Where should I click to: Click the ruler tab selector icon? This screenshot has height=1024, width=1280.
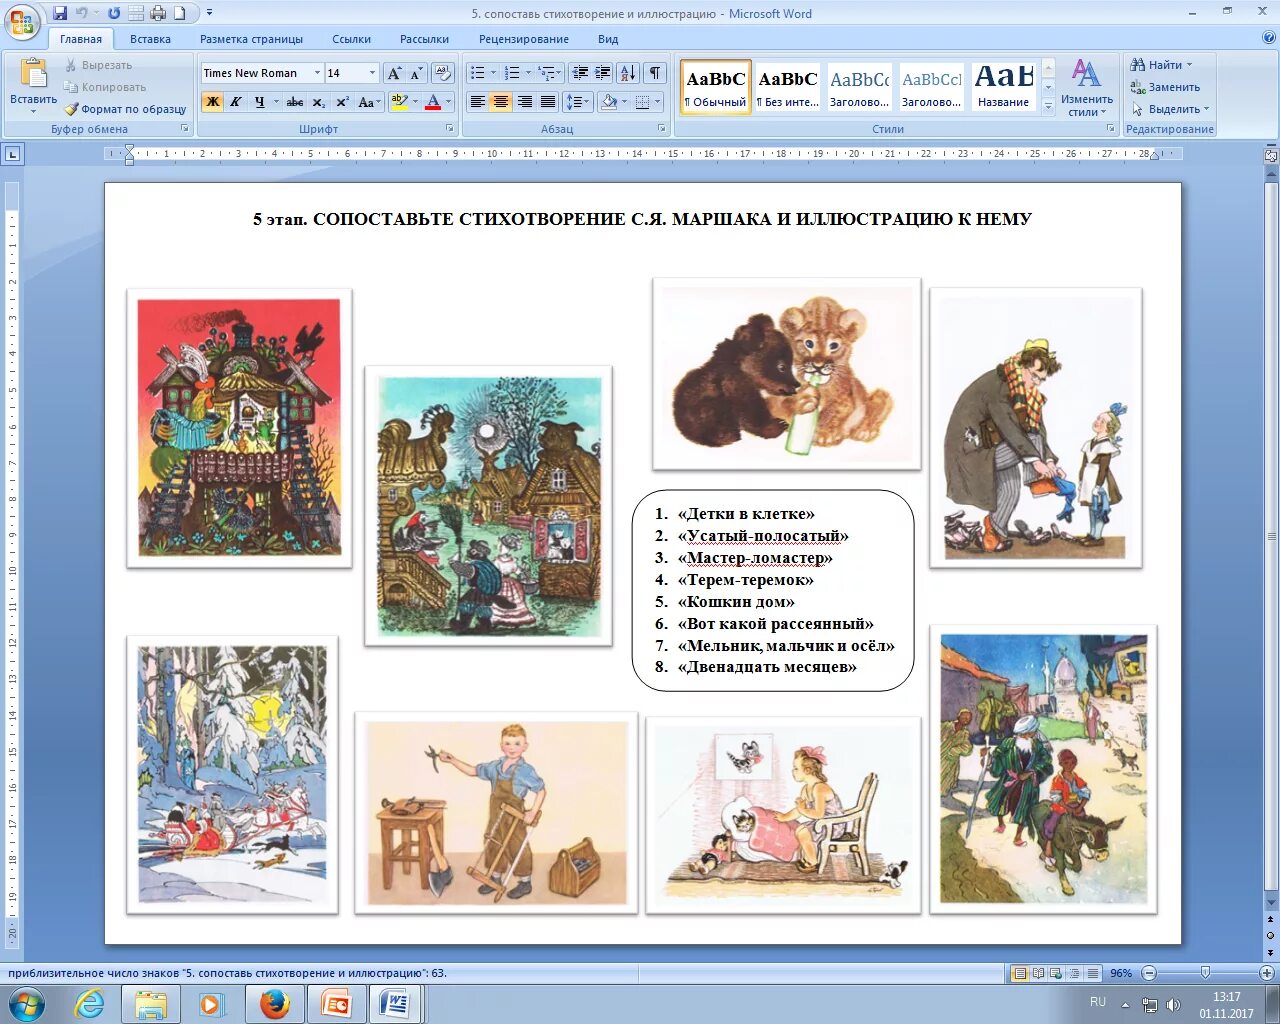tap(13, 154)
